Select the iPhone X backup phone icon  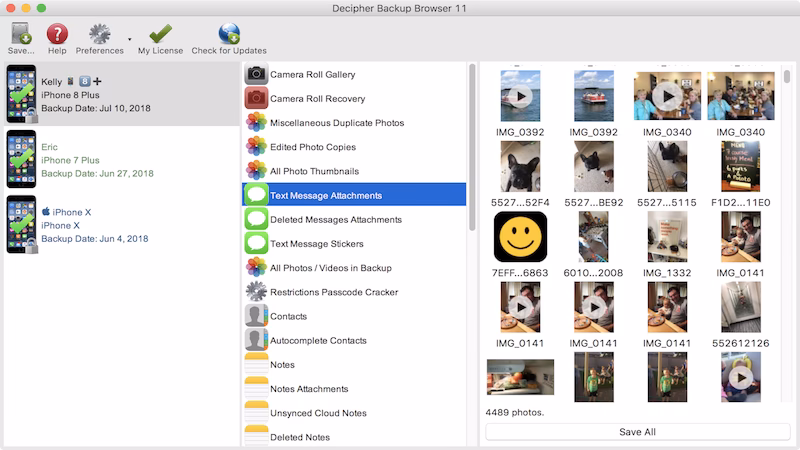coord(21,224)
